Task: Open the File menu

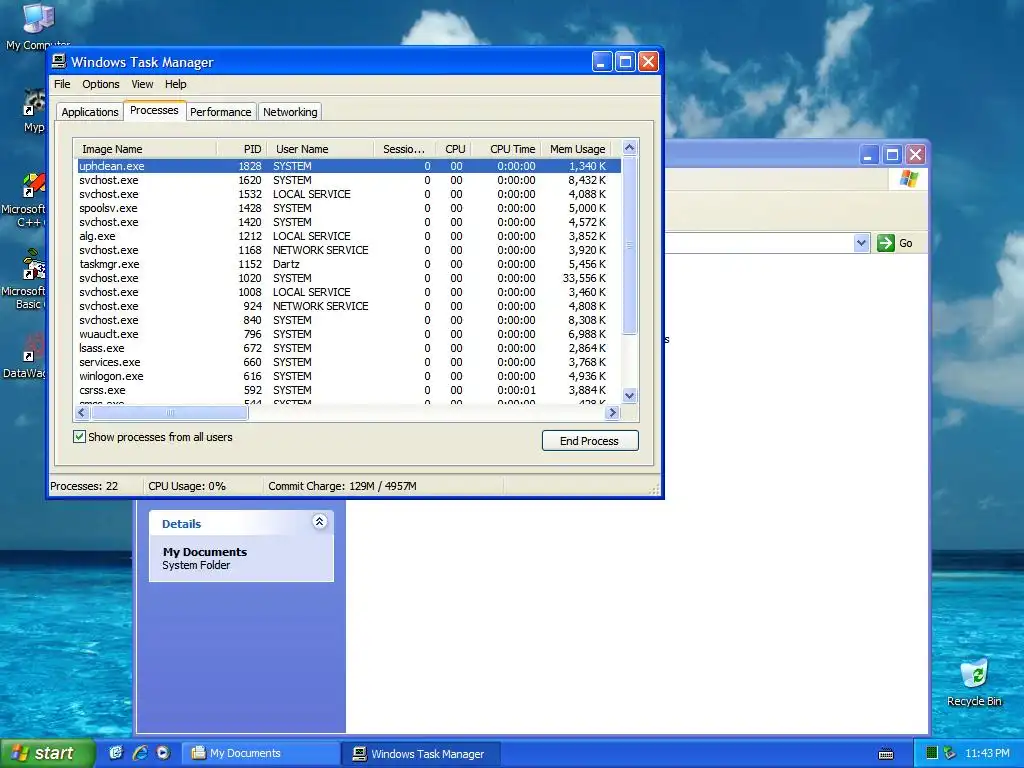Action: [x=62, y=84]
